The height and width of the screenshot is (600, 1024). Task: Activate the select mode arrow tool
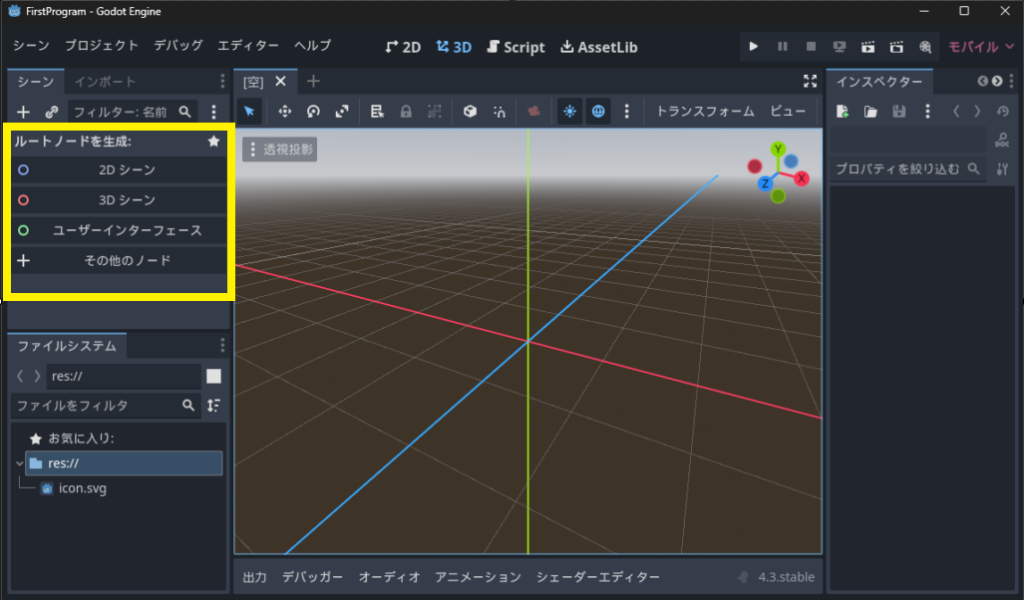(249, 111)
